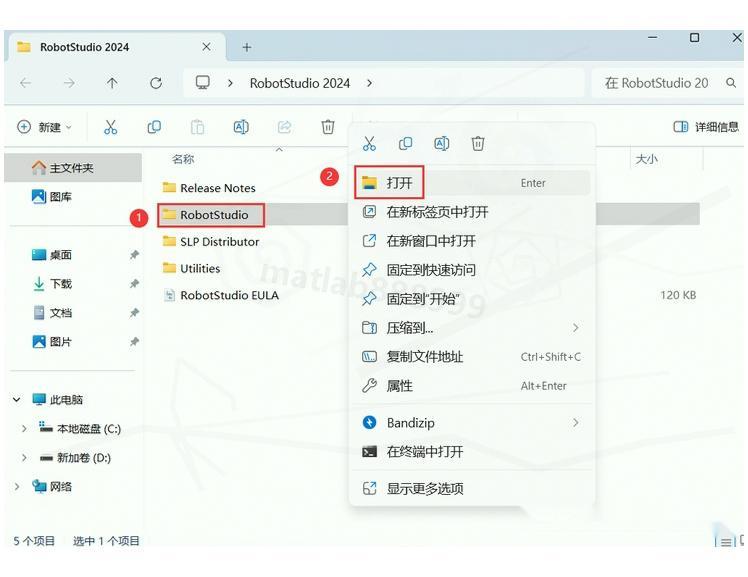Expand the Compress to submenu

[472, 328]
